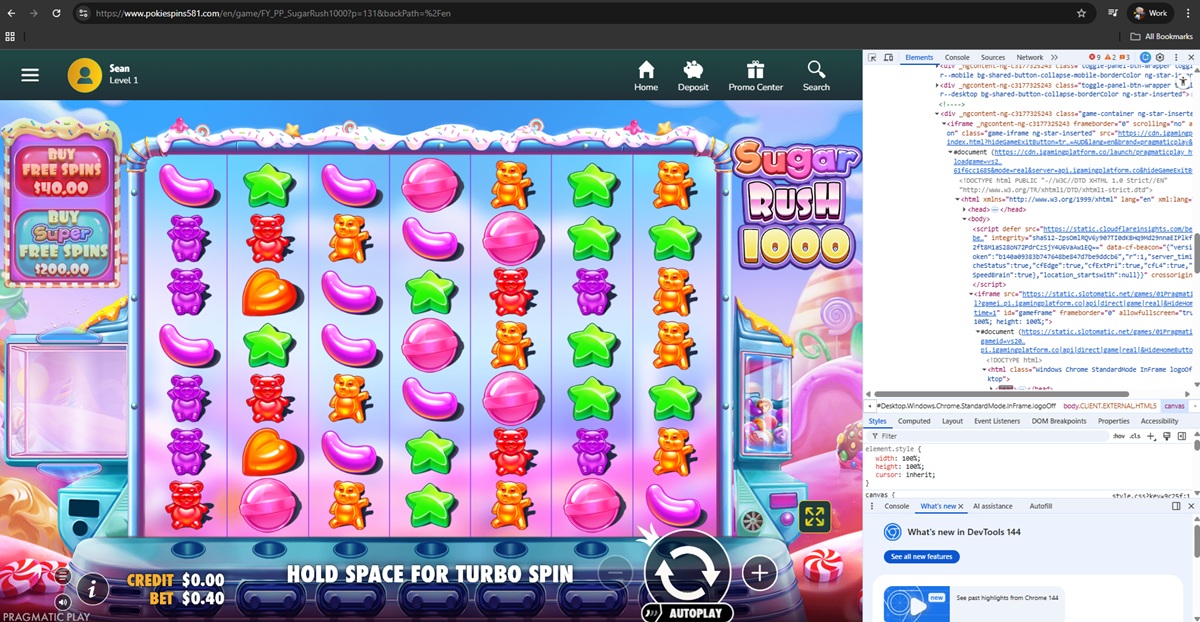1200x622 pixels.
Task: Expand the collapsed head element node
Action: pos(965,209)
